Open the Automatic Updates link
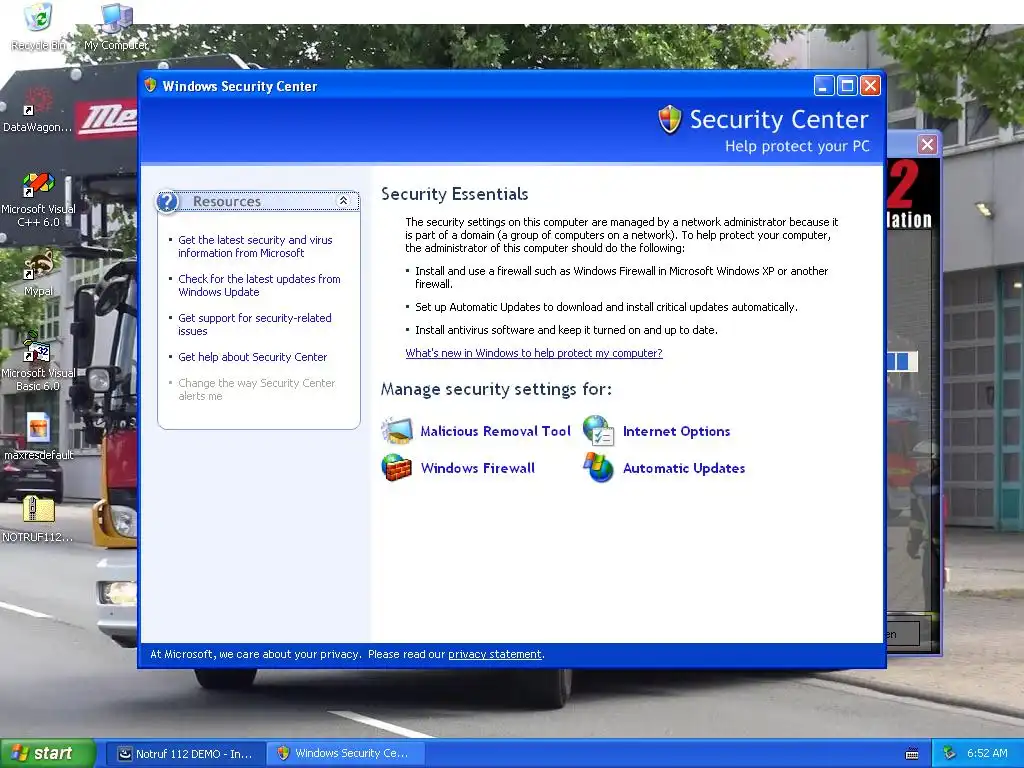 click(x=684, y=468)
